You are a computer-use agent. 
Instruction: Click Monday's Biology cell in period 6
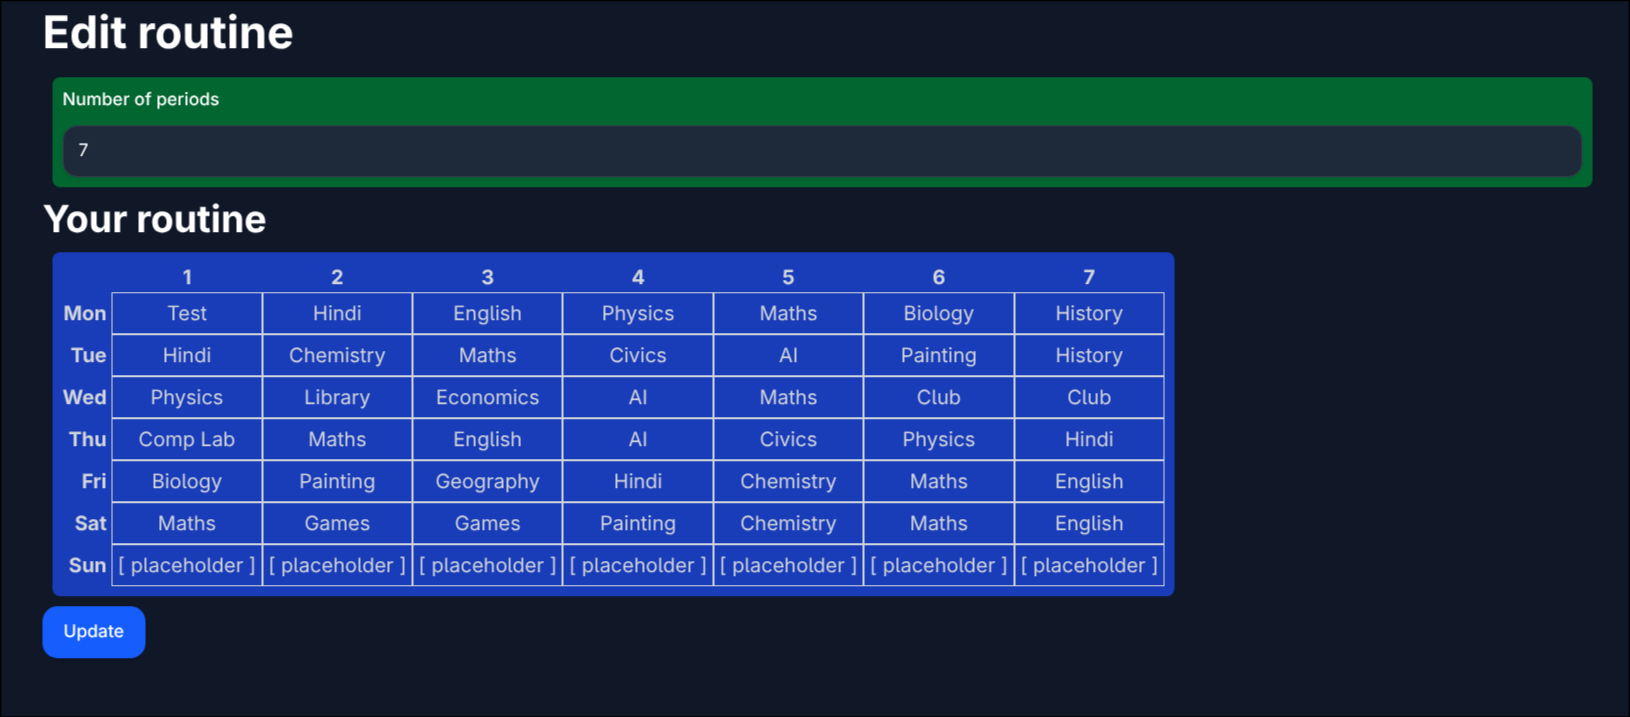coord(938,313)
